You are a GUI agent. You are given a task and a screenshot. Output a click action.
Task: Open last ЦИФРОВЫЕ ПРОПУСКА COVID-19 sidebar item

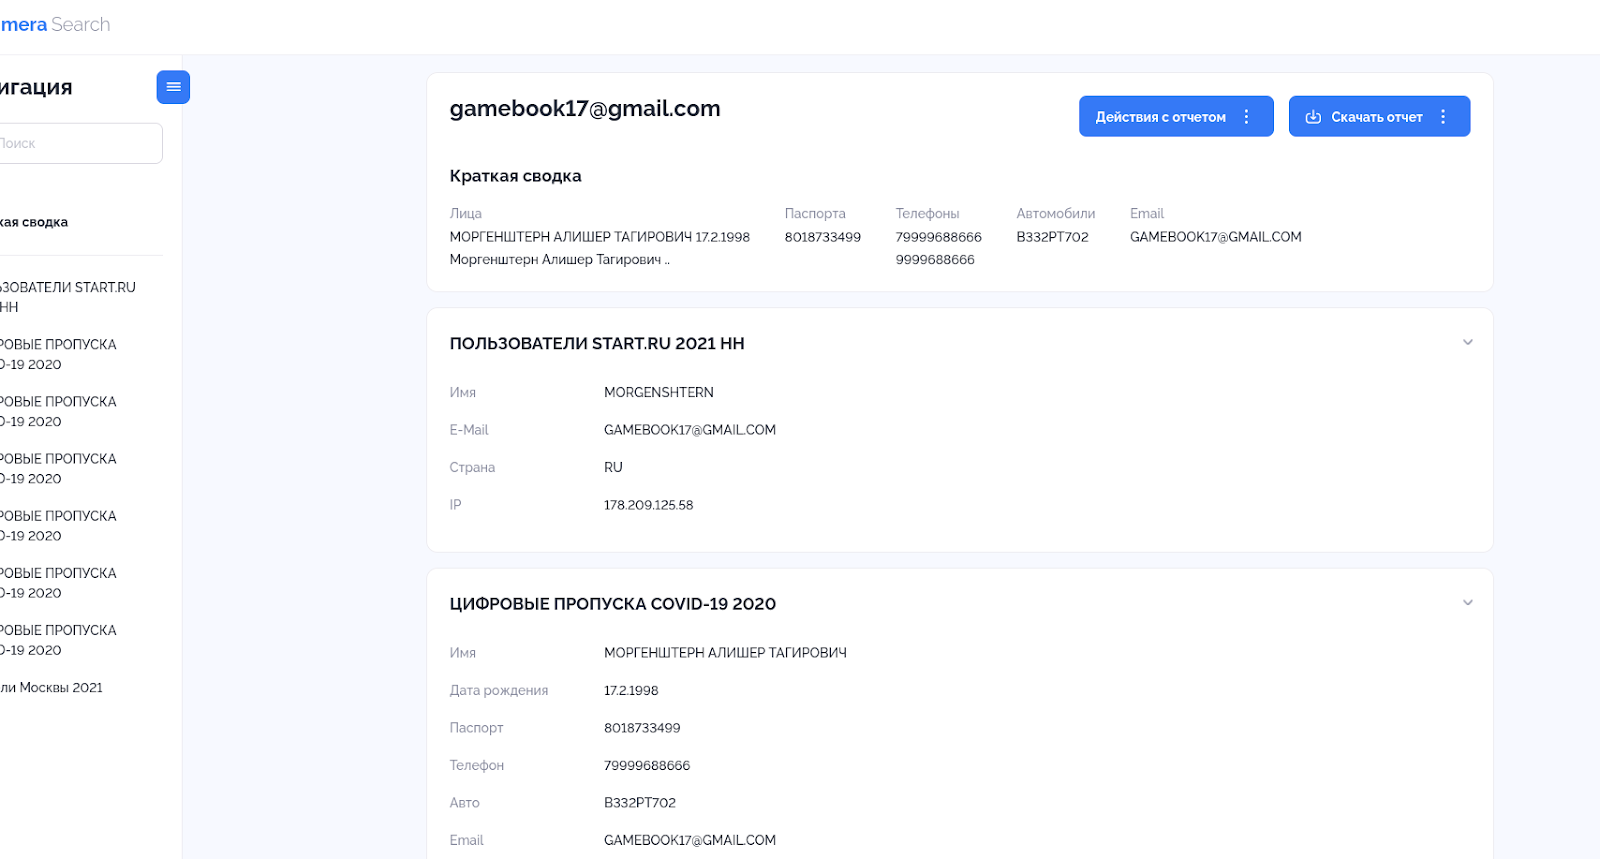point(58,640)
